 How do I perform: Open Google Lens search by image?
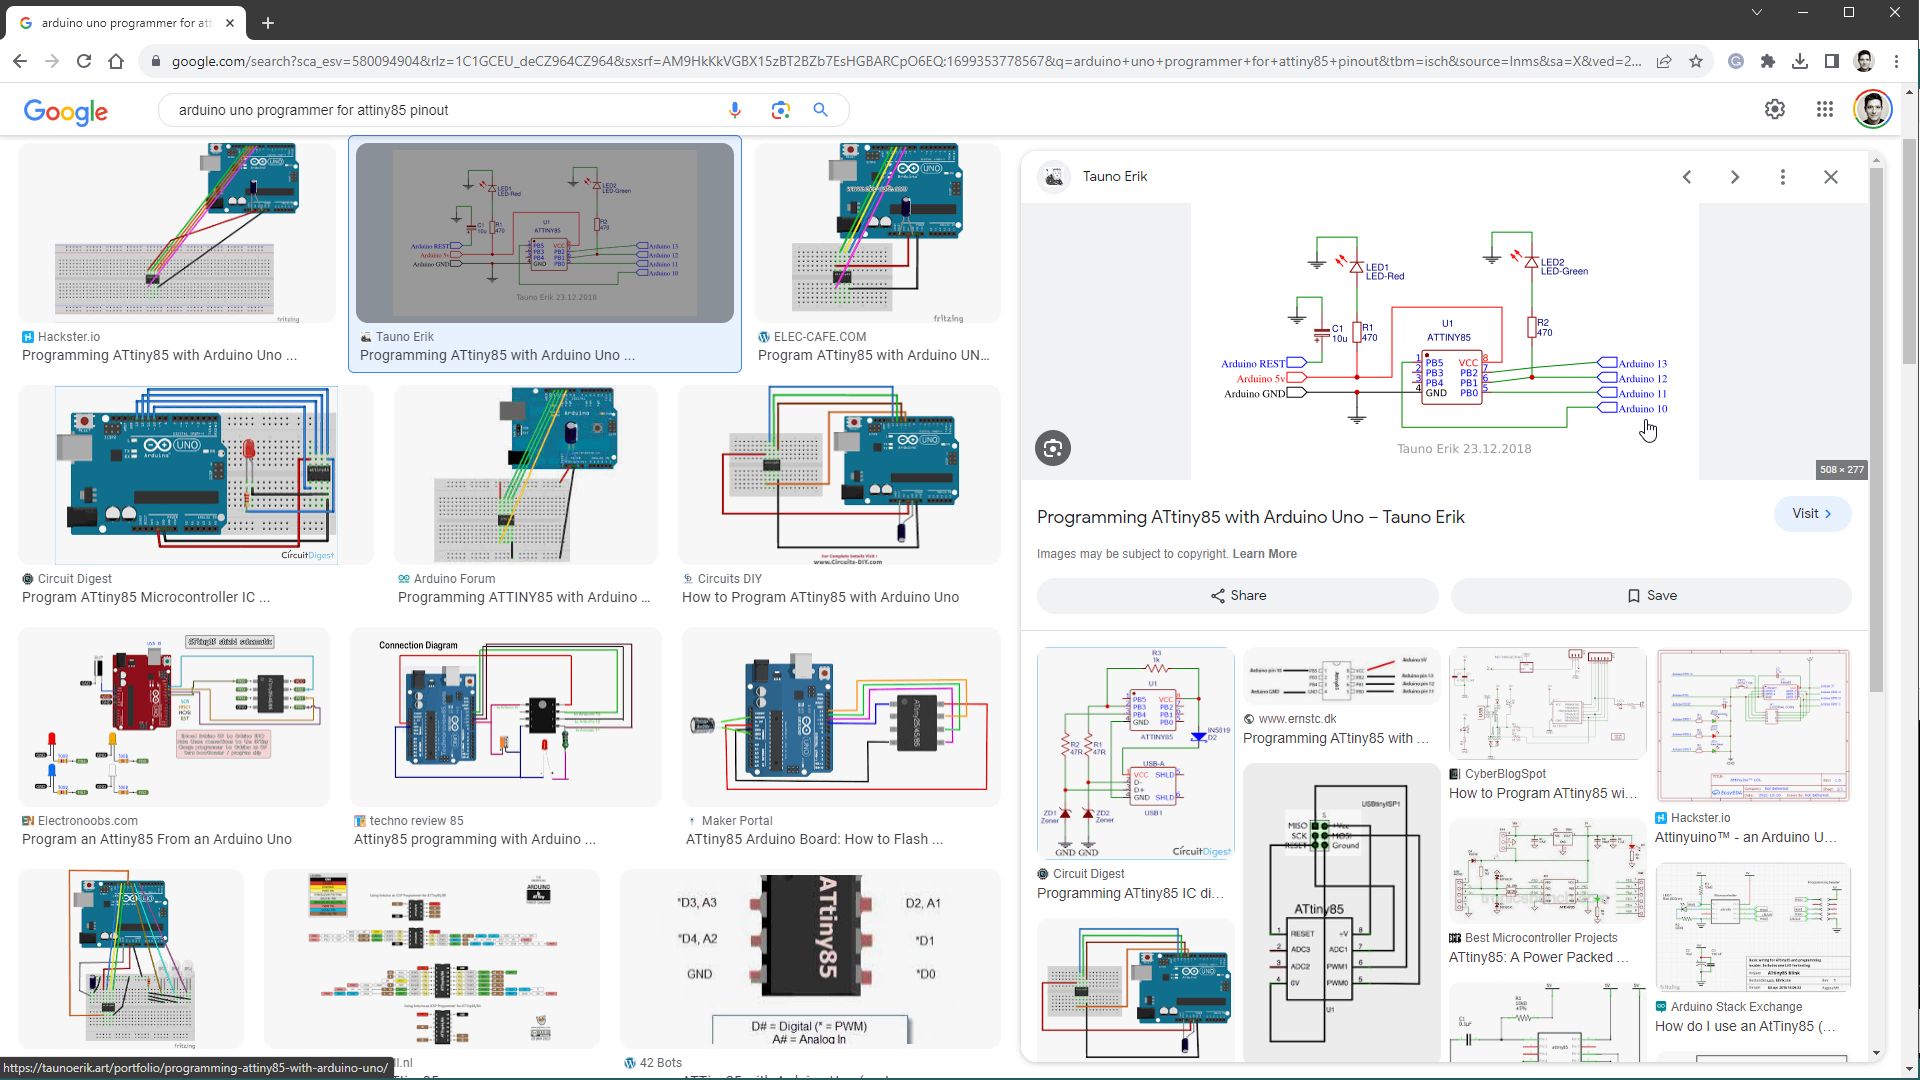[781, 110]
